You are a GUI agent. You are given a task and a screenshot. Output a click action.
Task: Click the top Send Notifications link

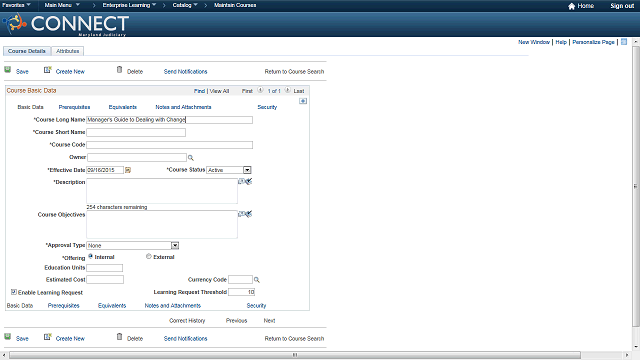(185, 71)
